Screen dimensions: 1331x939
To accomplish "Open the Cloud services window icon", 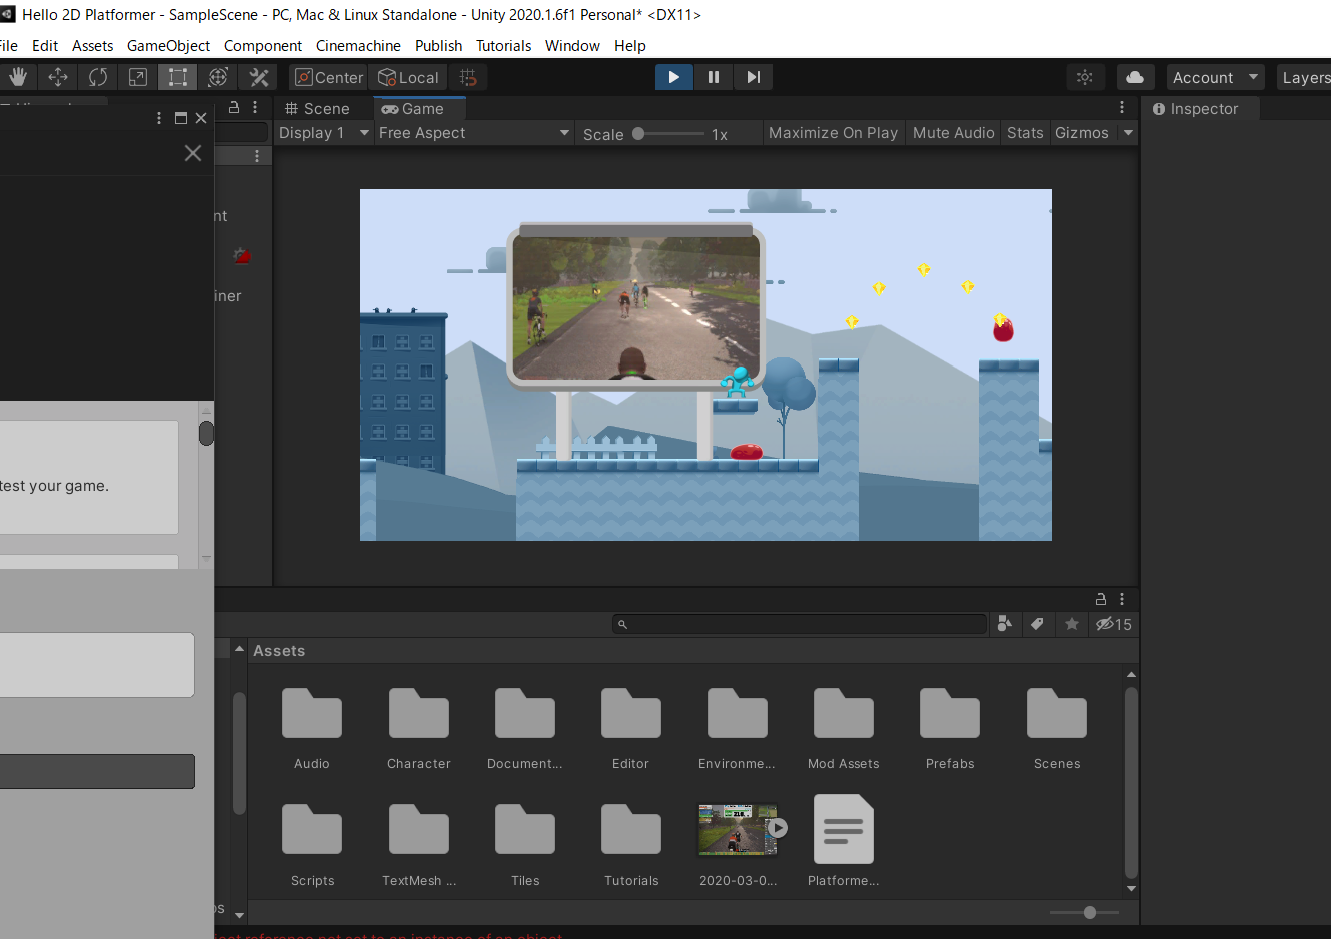I will (x=1135, y=77).
